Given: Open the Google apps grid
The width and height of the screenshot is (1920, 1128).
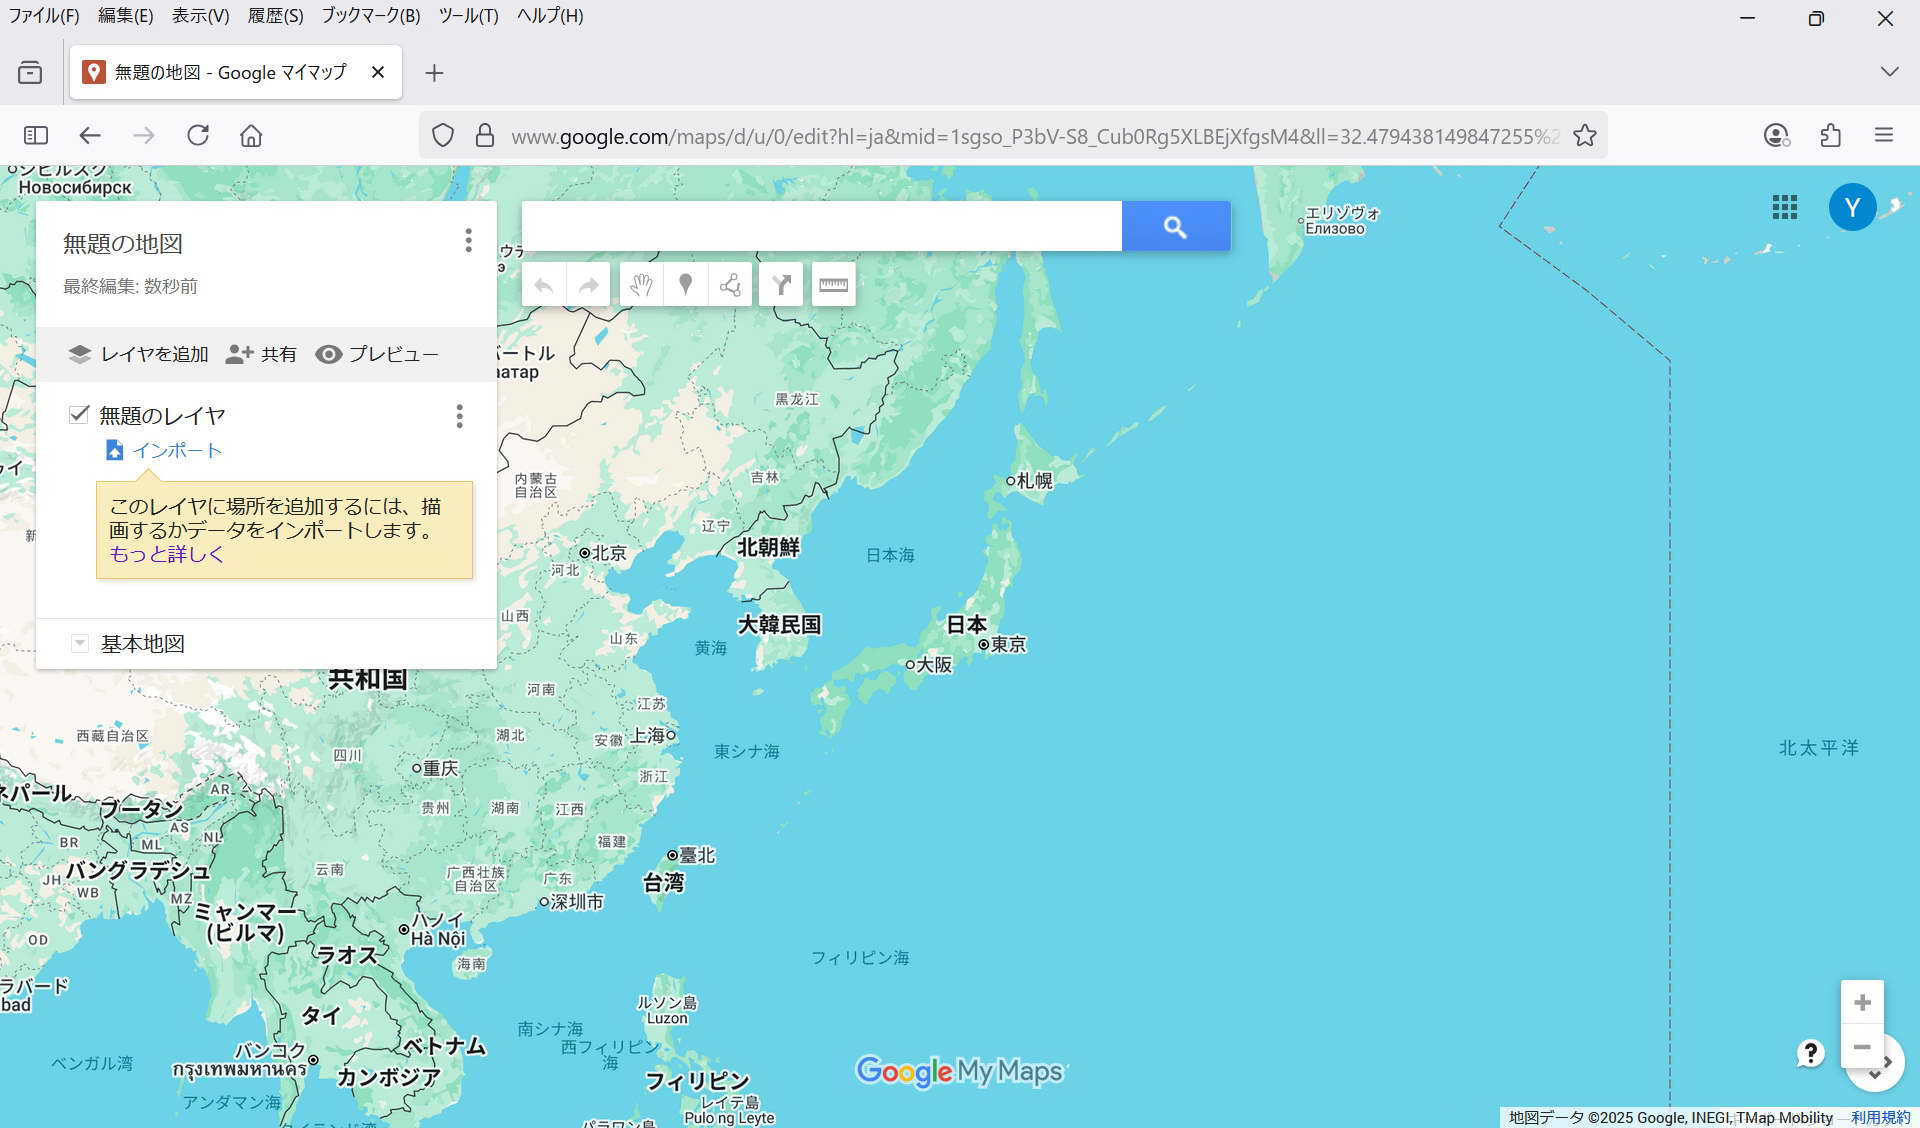Looking at the screenshot, I should tap(1785, 207).
